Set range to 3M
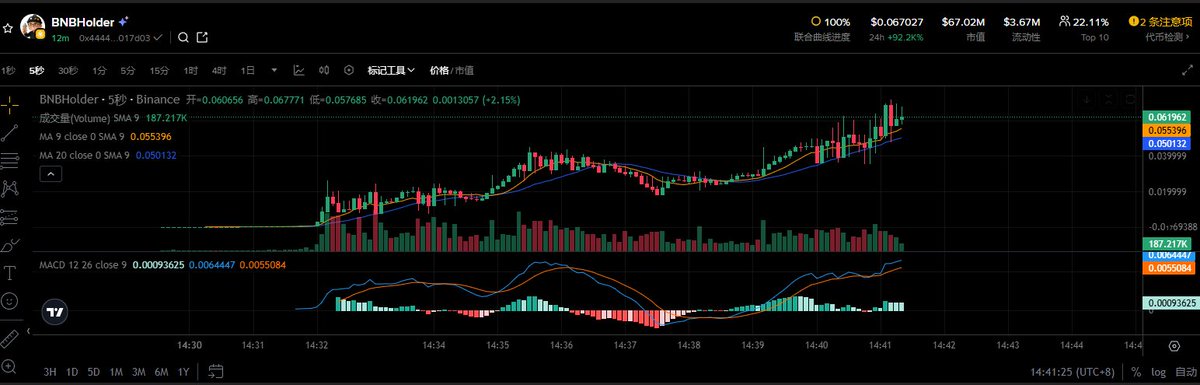 (x=139, y=372)
